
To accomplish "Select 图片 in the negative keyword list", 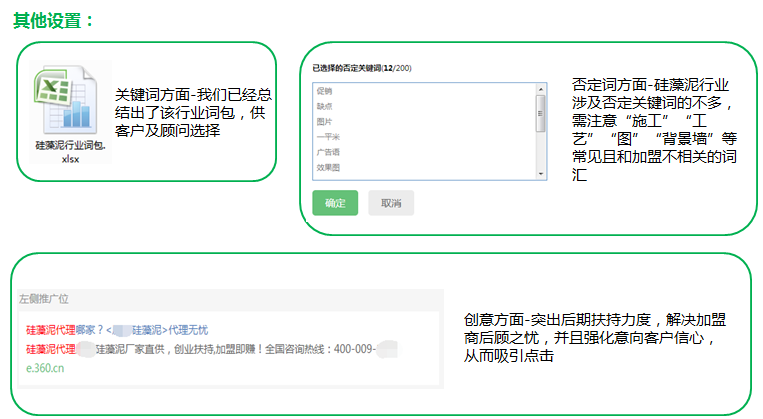I will pyautogui.click(x=325, y=121).
